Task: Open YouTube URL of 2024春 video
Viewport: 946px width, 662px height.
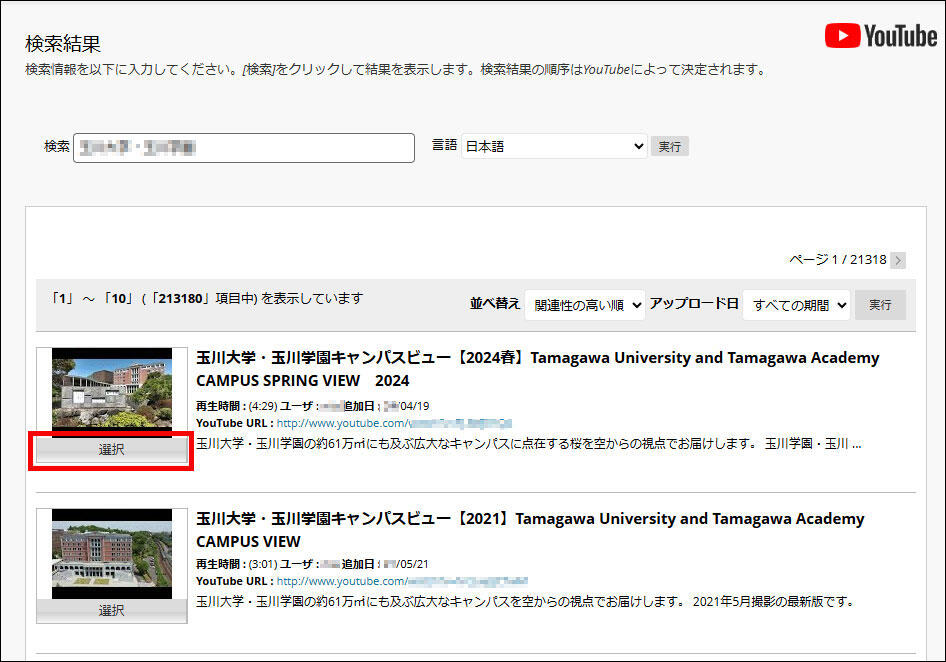Action: [x=394, y=423]
